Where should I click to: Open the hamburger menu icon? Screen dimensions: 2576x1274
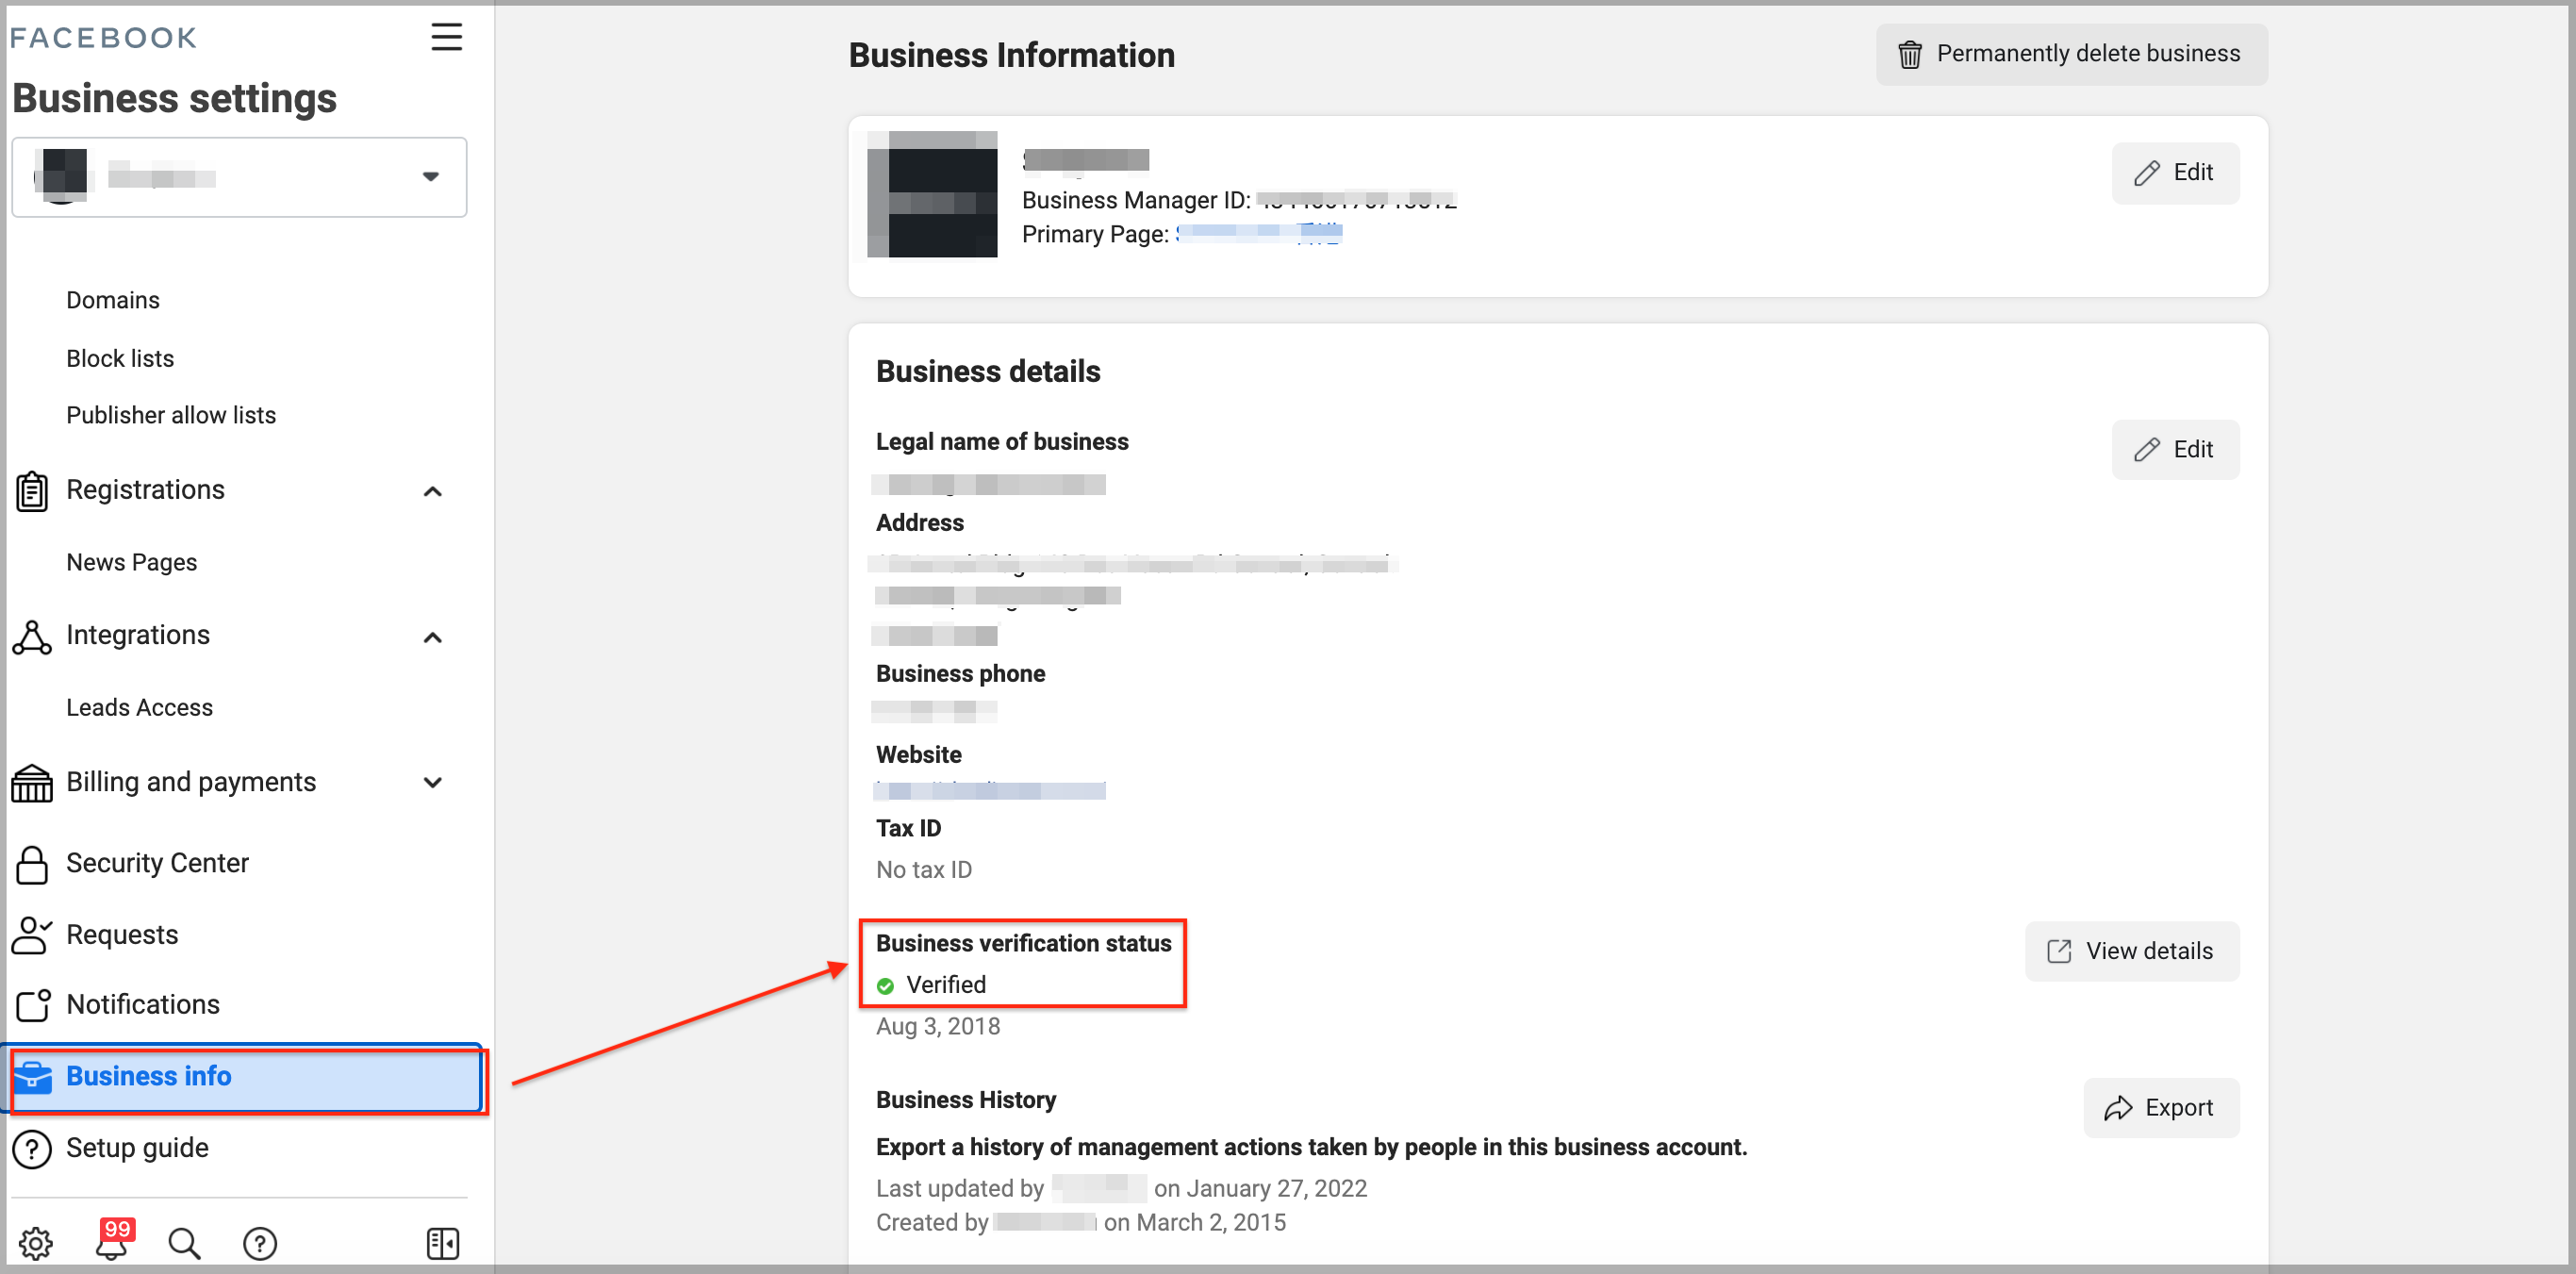[x=446, y=37]
